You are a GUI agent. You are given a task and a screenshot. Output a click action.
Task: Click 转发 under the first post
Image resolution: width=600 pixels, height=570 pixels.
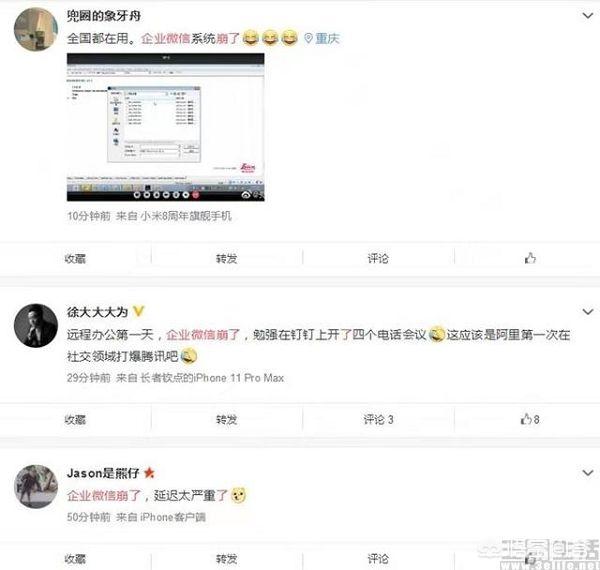click(227, 259)
